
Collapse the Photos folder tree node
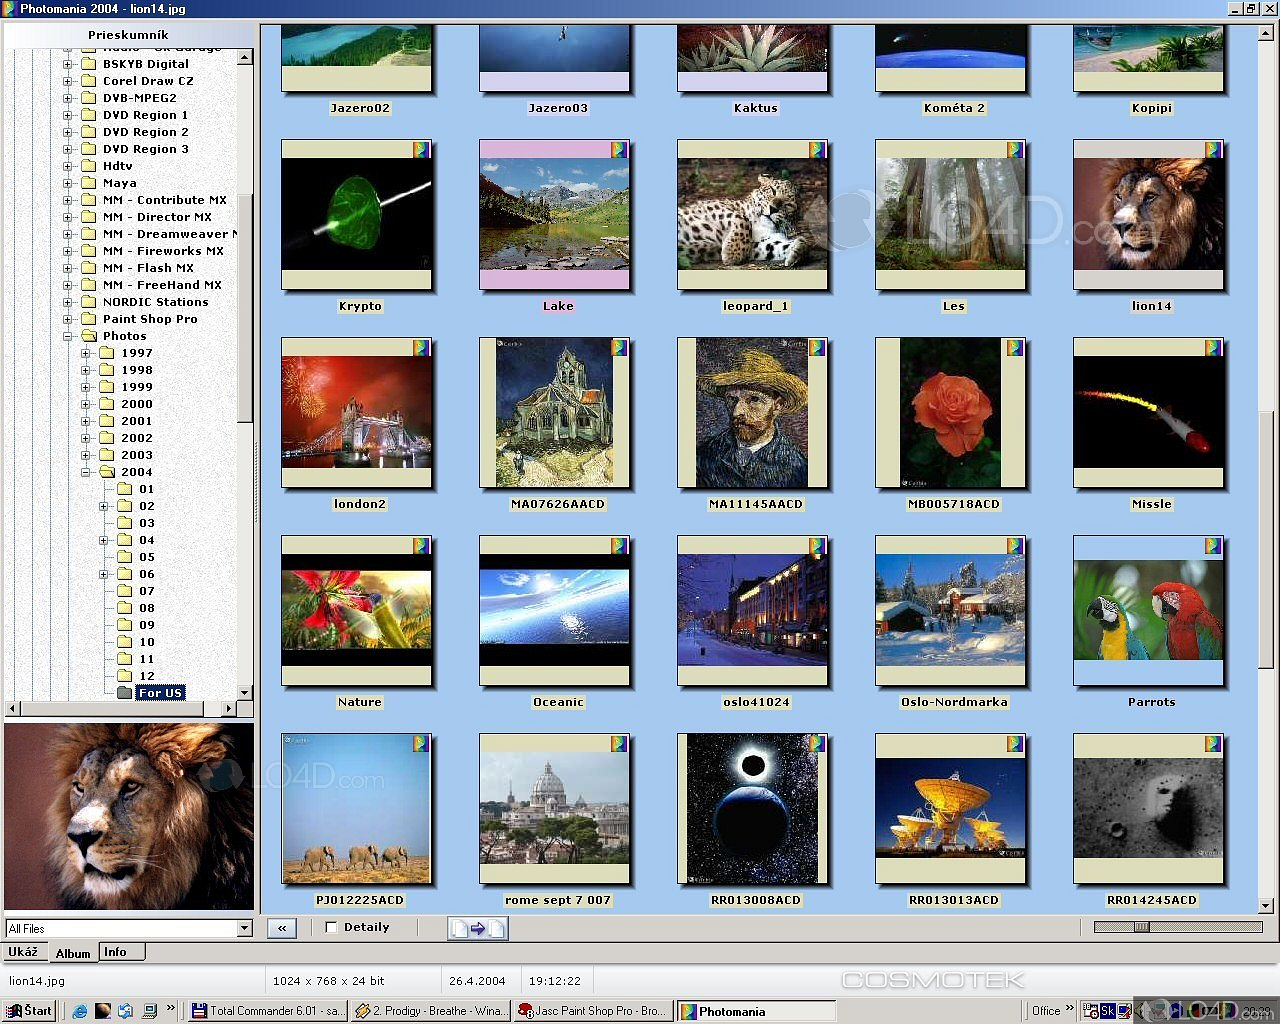68,336
